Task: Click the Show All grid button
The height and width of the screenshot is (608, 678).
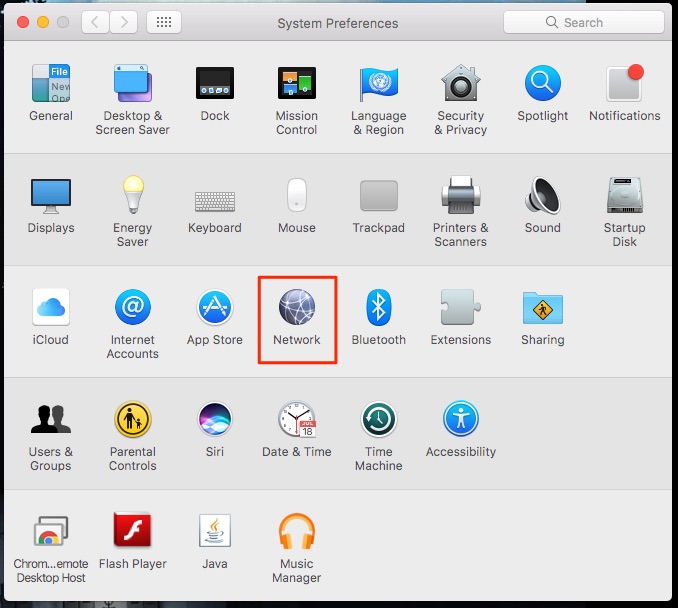Action: [164, 22]
